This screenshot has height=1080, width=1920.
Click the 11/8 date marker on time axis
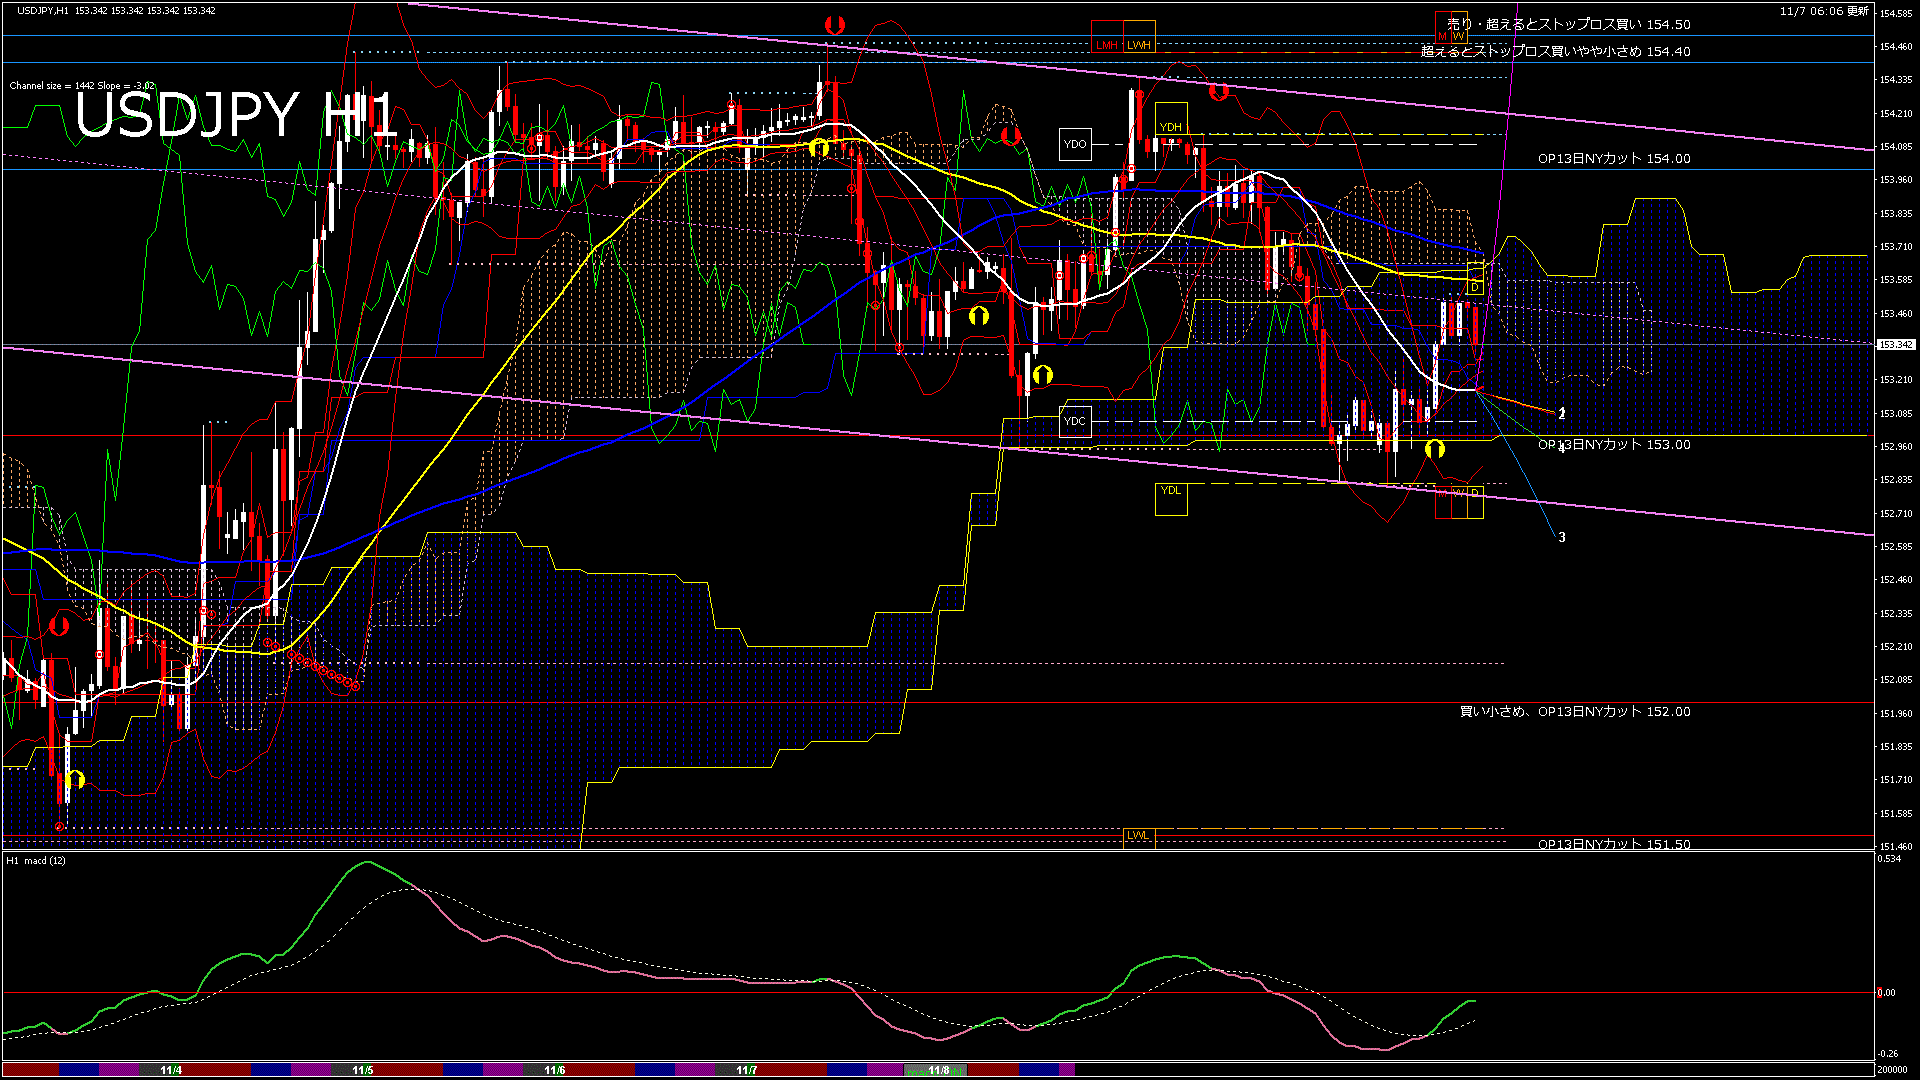tap(938, 1070)
